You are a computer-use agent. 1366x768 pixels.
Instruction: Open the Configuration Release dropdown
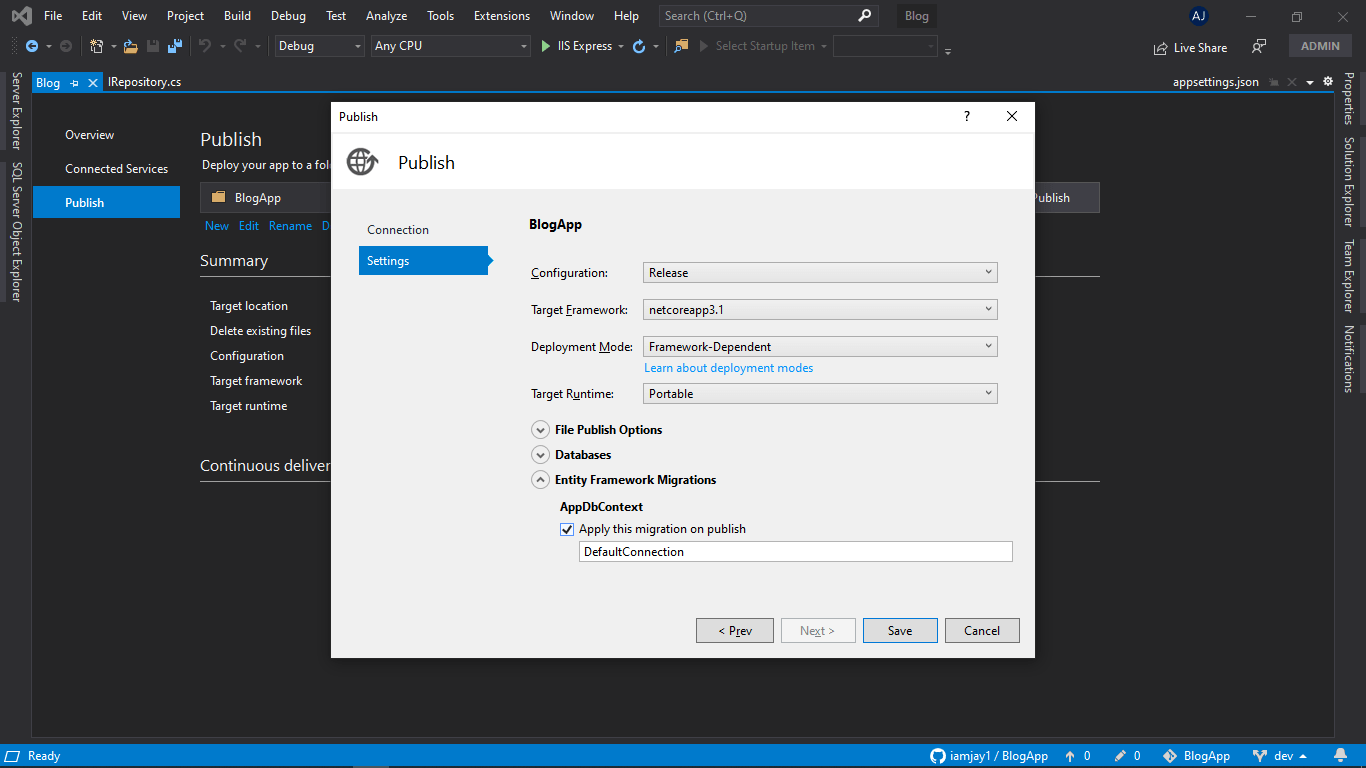pos(820,272)
